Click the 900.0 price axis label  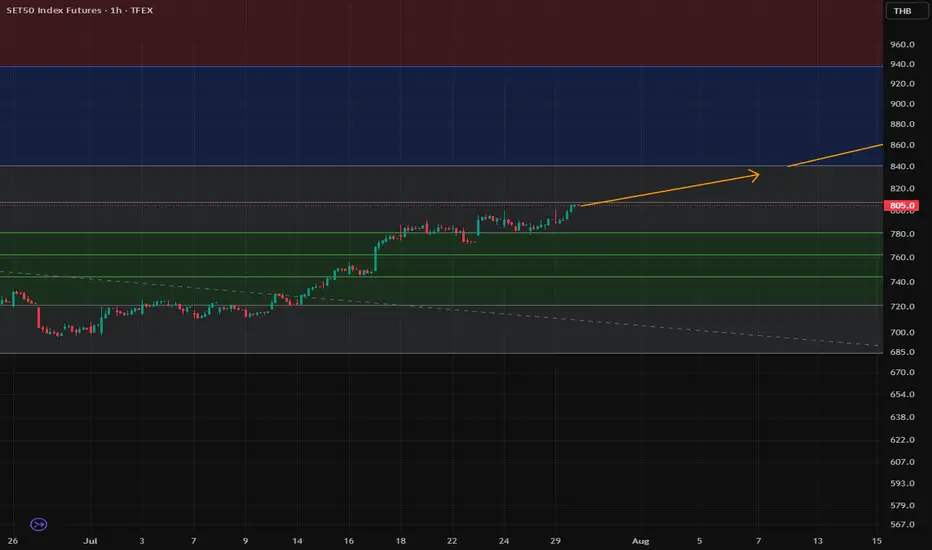click(x=902, y=104)
